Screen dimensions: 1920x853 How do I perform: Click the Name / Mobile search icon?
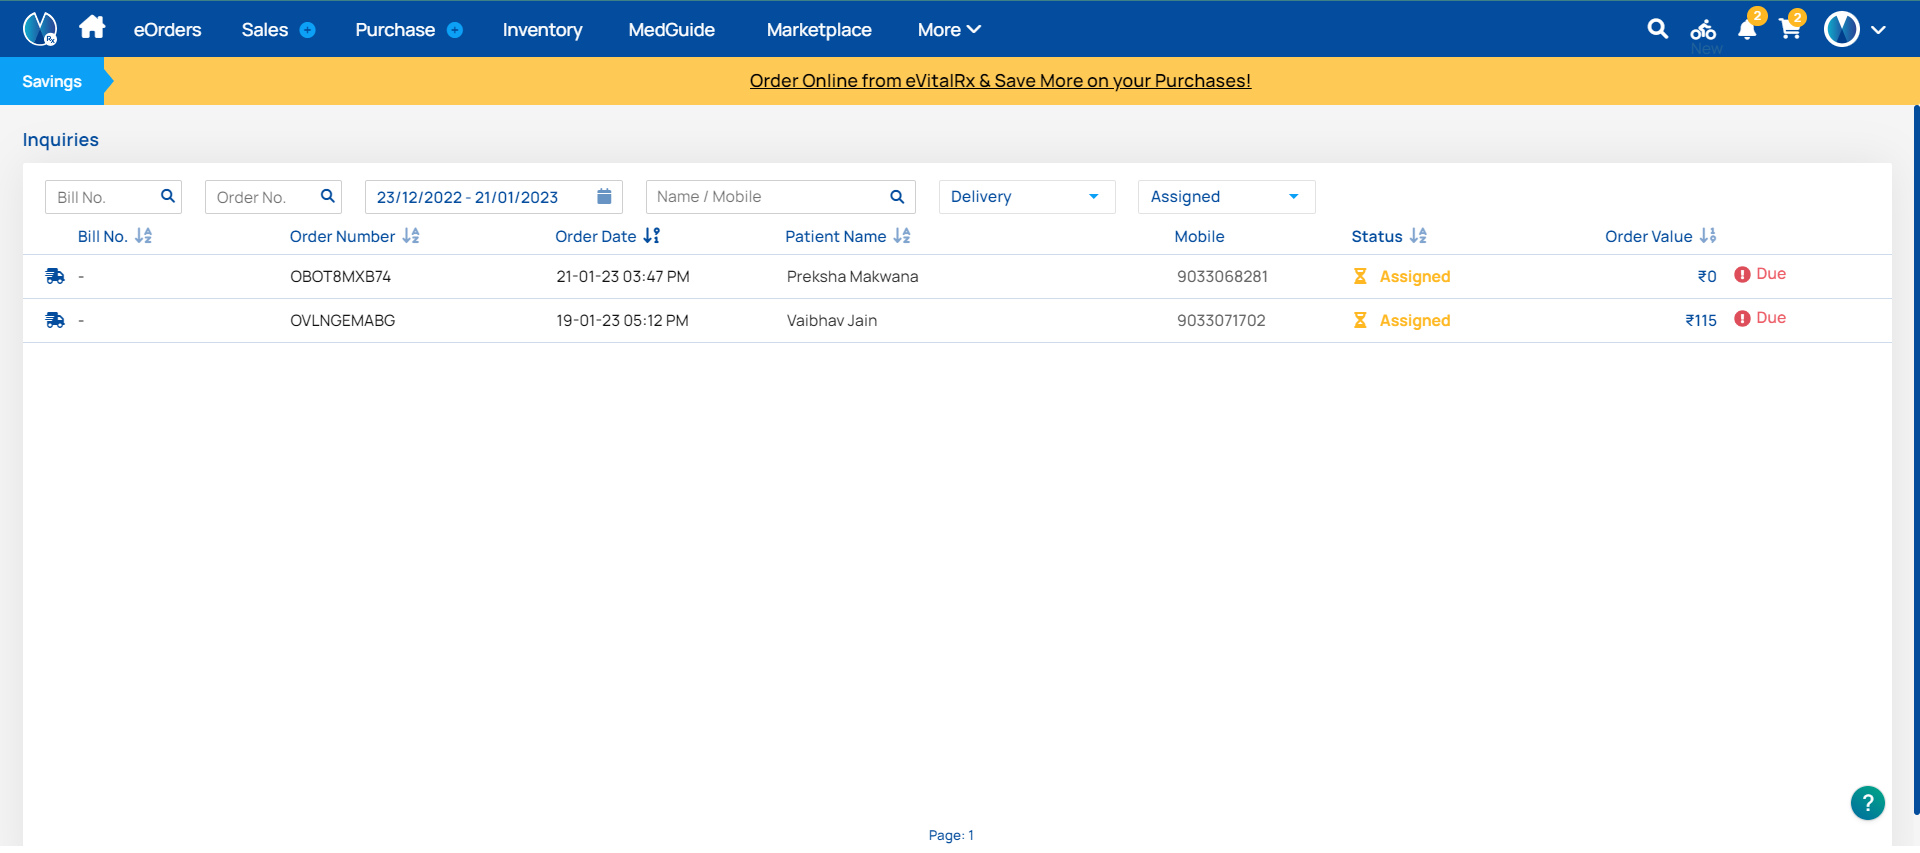pos(897,197)
